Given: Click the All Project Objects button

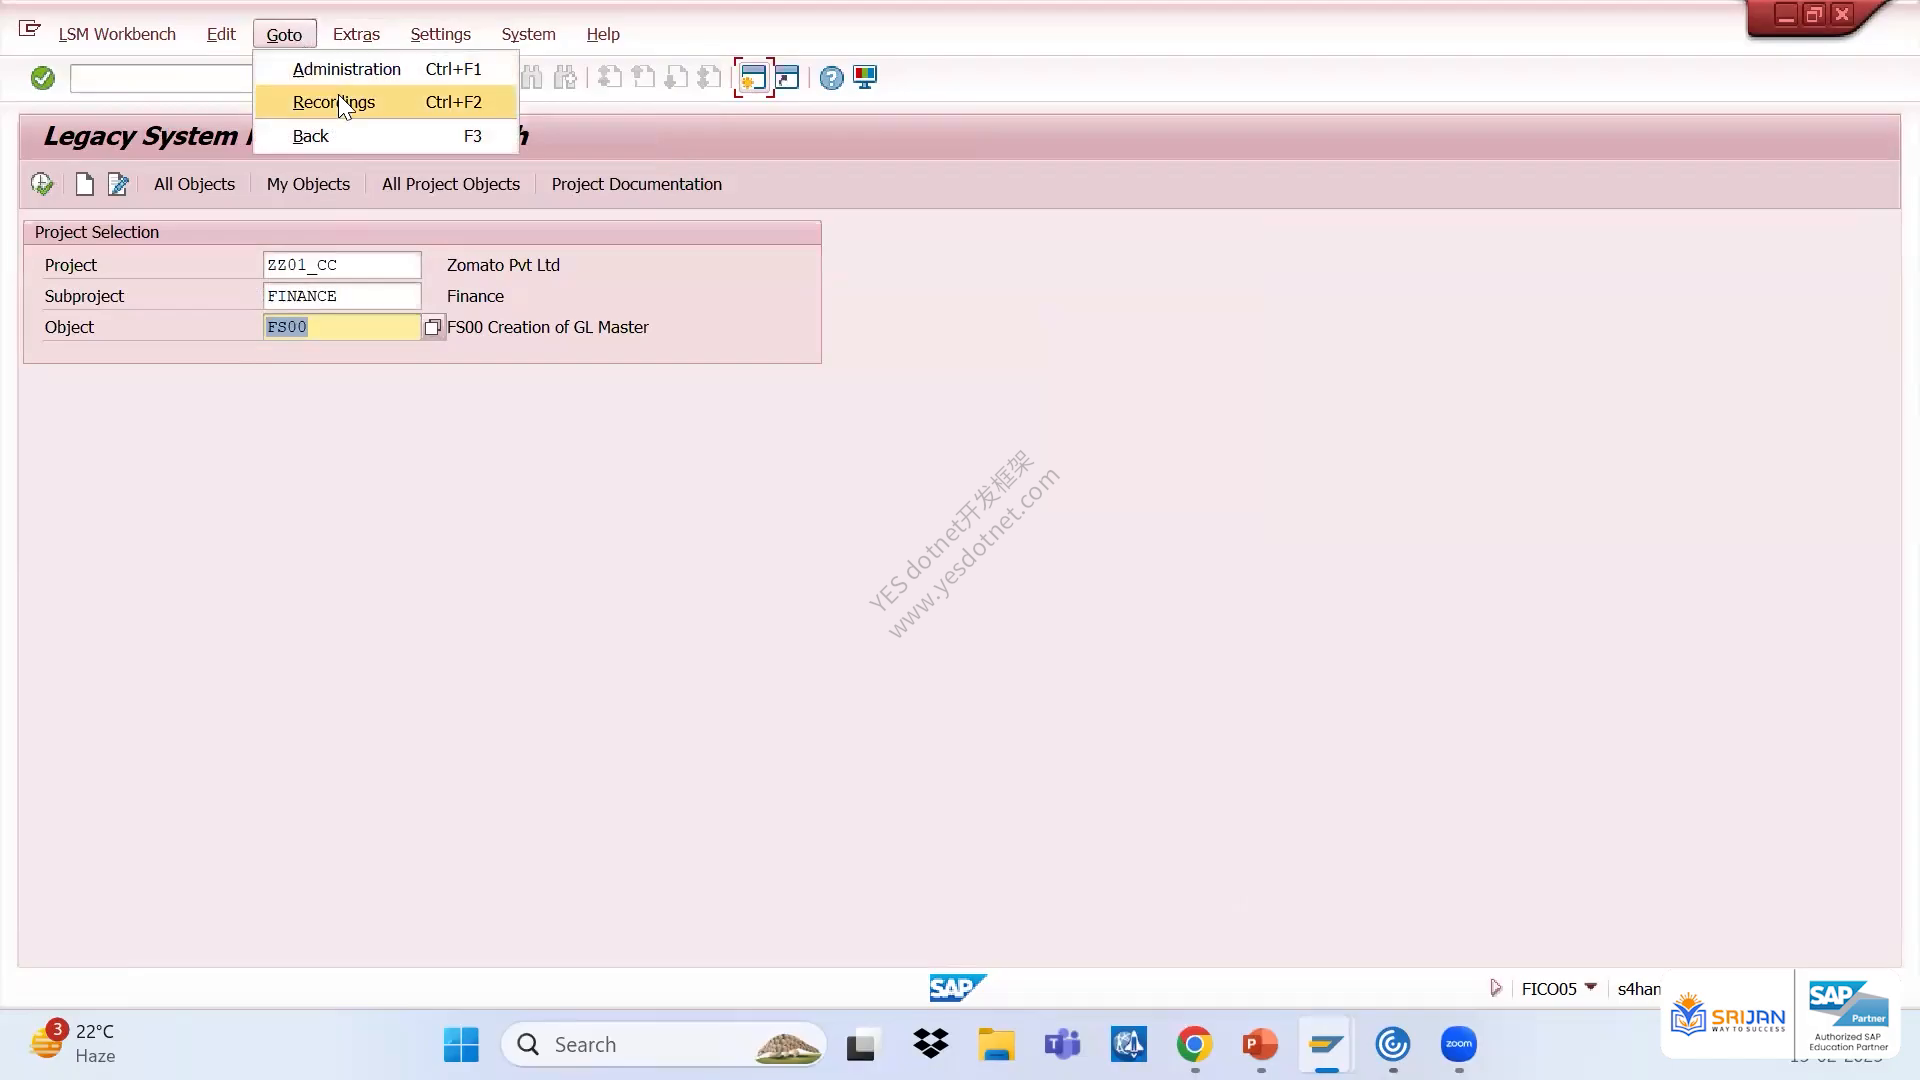Looking at the screenshot, I should 451,184.
